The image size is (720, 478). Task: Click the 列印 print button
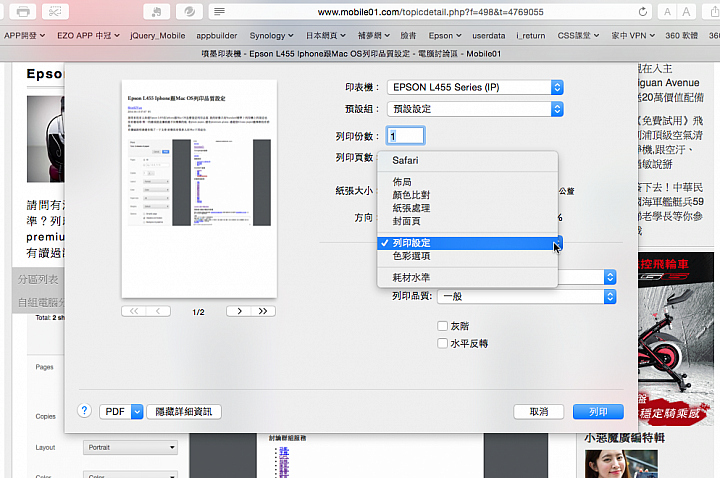click(598, 411)
